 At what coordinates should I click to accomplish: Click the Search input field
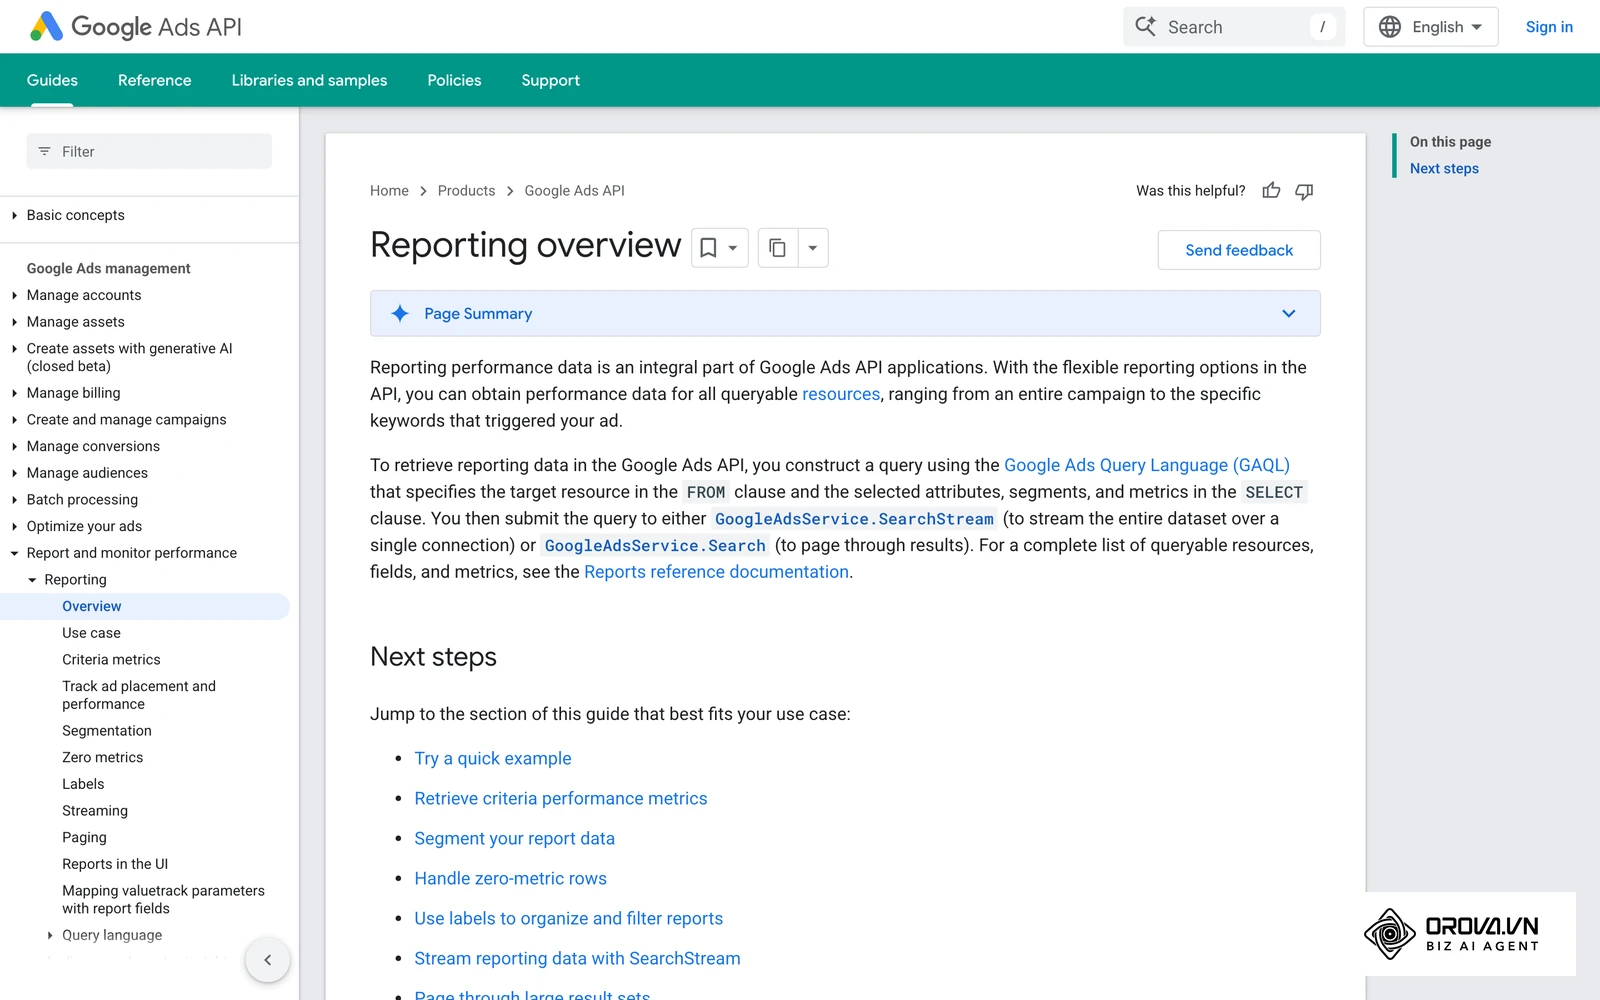[1234, 27]
